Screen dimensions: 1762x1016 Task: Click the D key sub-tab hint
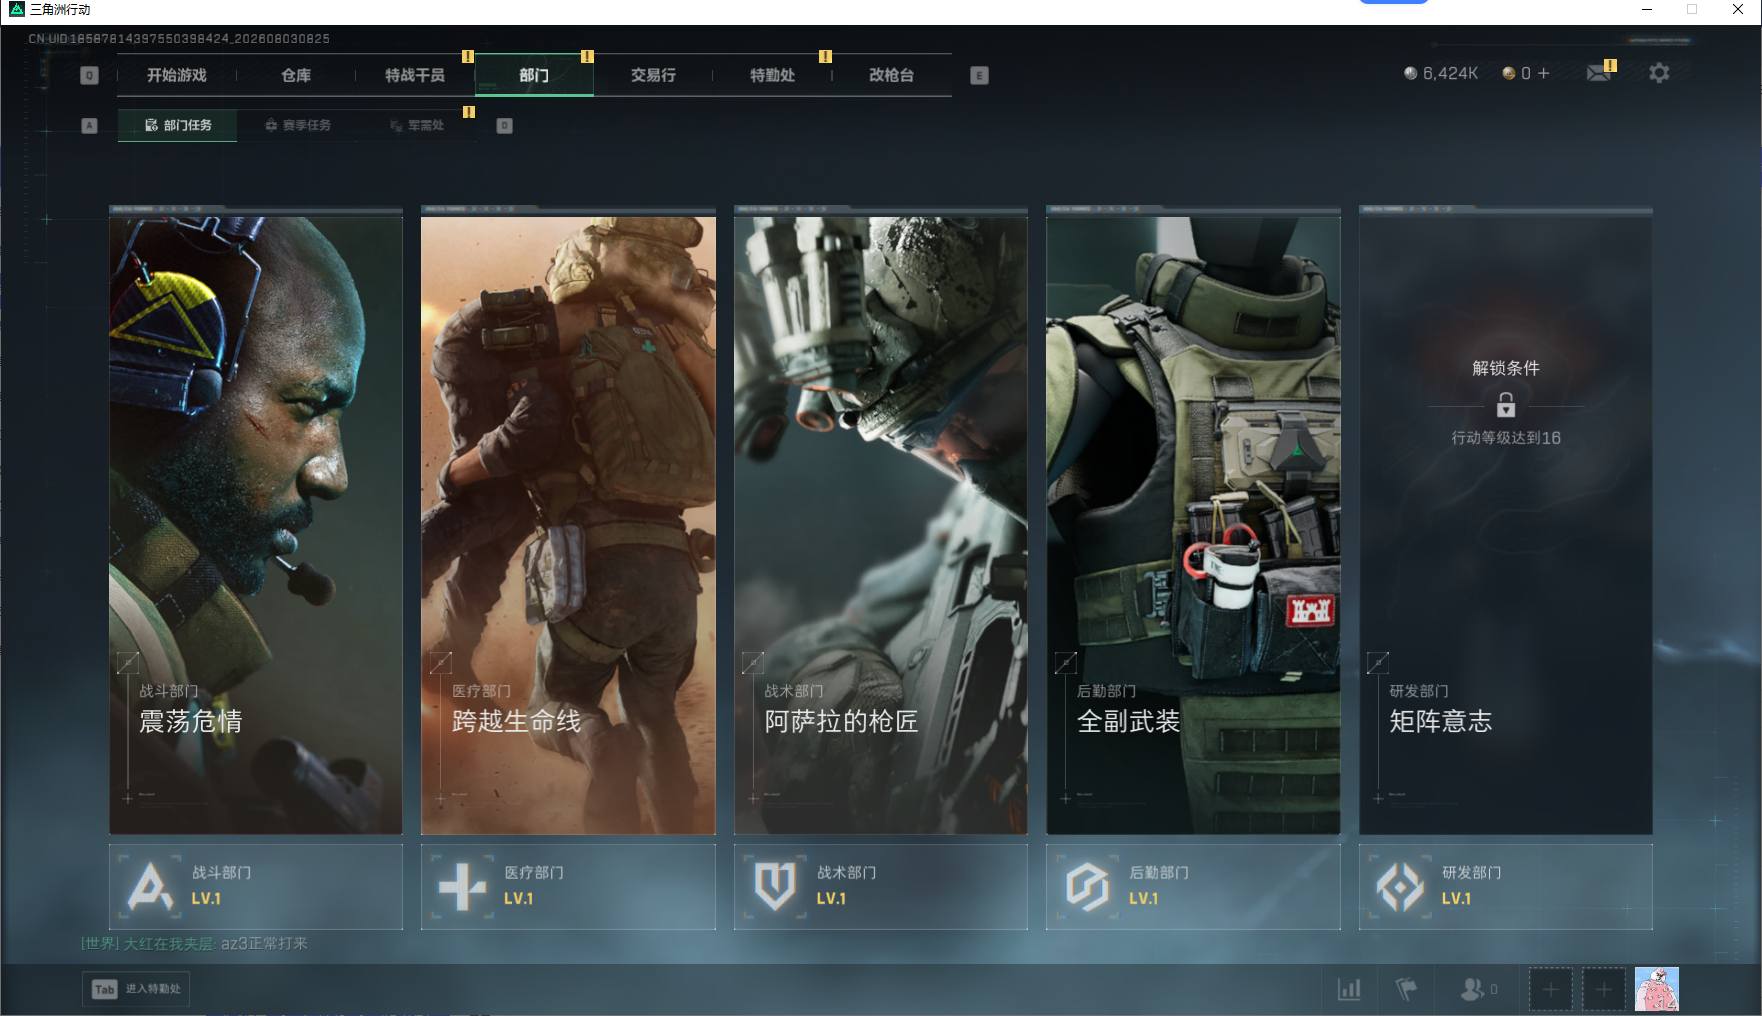click(x=505, y=125)
